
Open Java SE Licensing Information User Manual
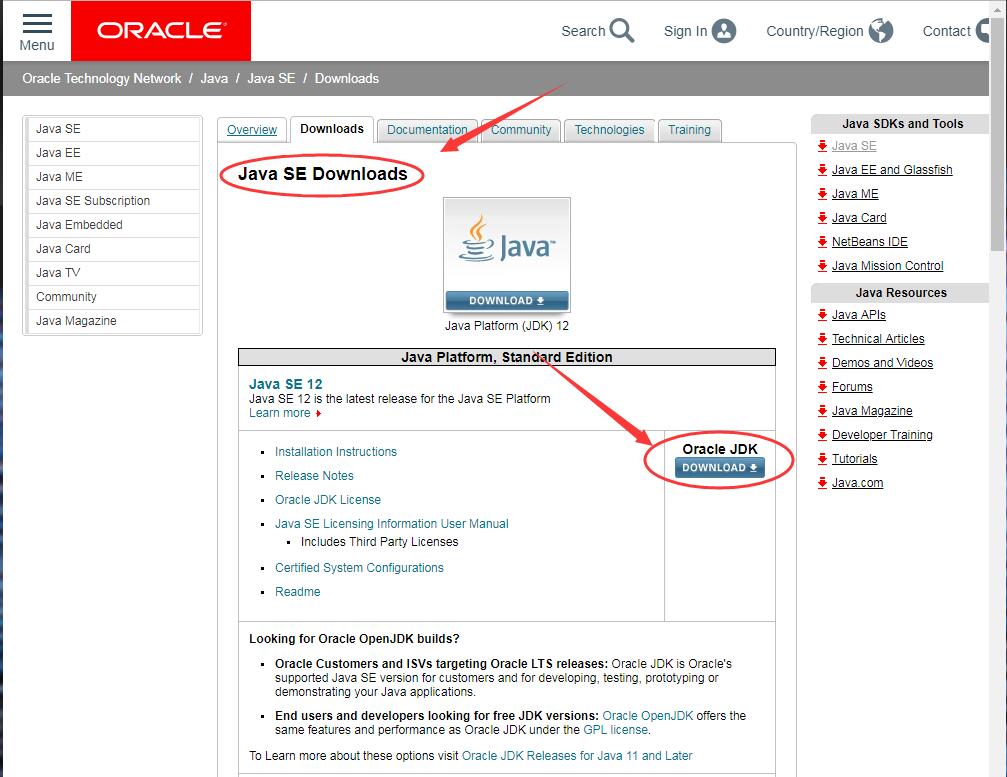392,523
